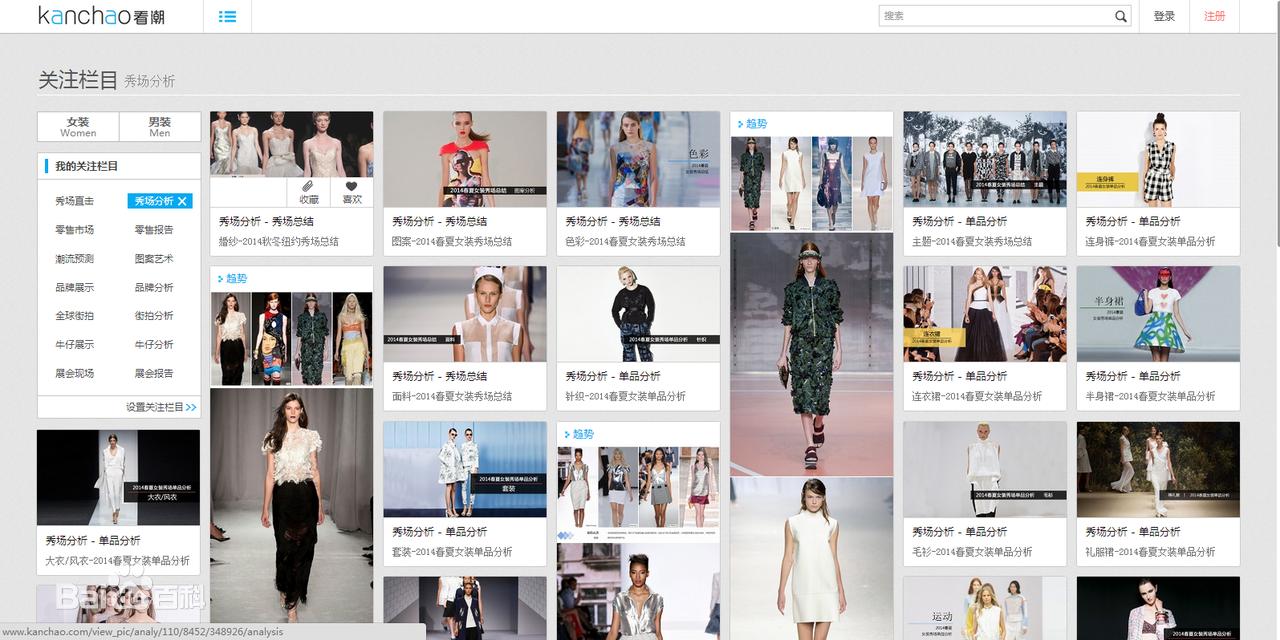Switch to 男装 Men tab
The height and width of the screenshot is (640, 1280).
coord(160,127)
